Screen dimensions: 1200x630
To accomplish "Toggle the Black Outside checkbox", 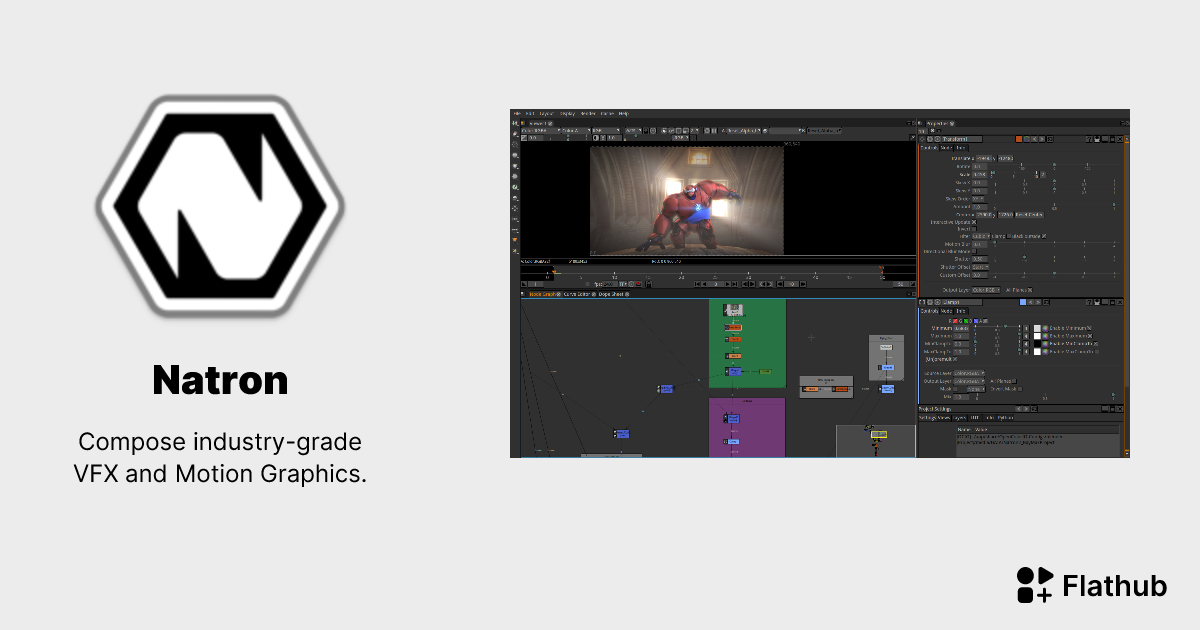I will 1044,236.
